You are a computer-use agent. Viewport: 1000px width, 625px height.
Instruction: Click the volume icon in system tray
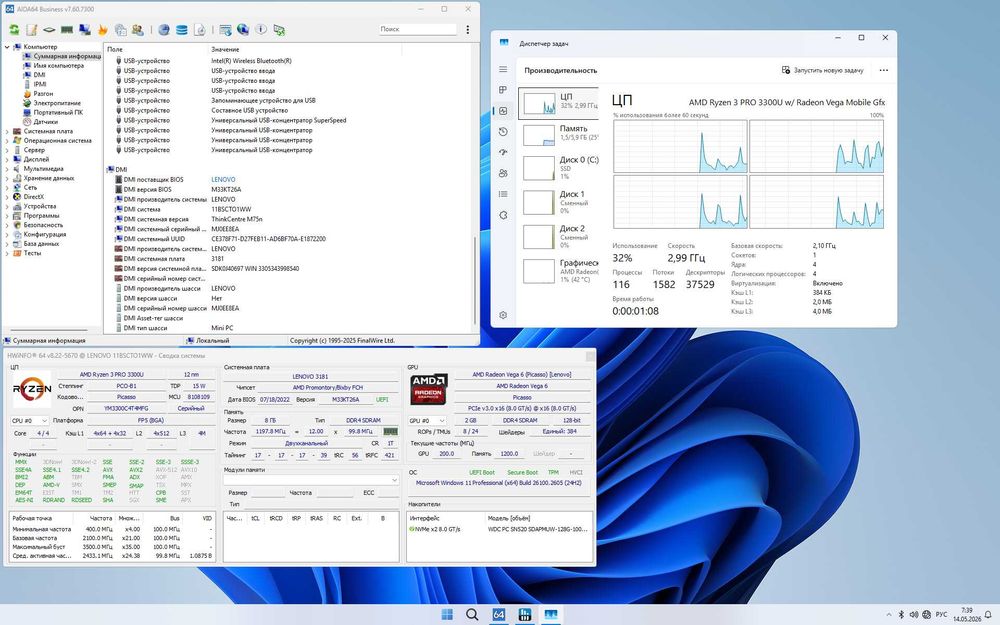(x=913, y=615)
